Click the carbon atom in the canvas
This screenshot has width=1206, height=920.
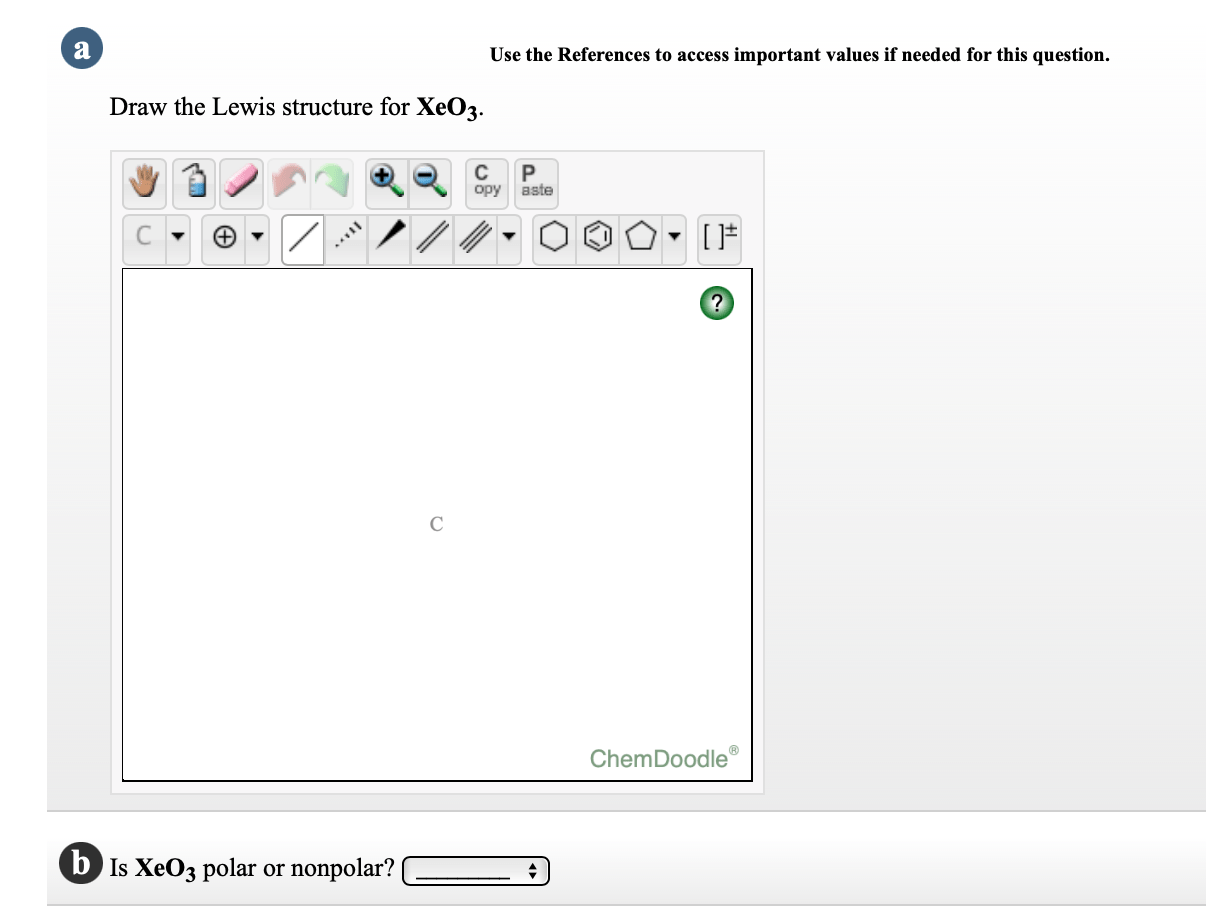tap(436, 523)
